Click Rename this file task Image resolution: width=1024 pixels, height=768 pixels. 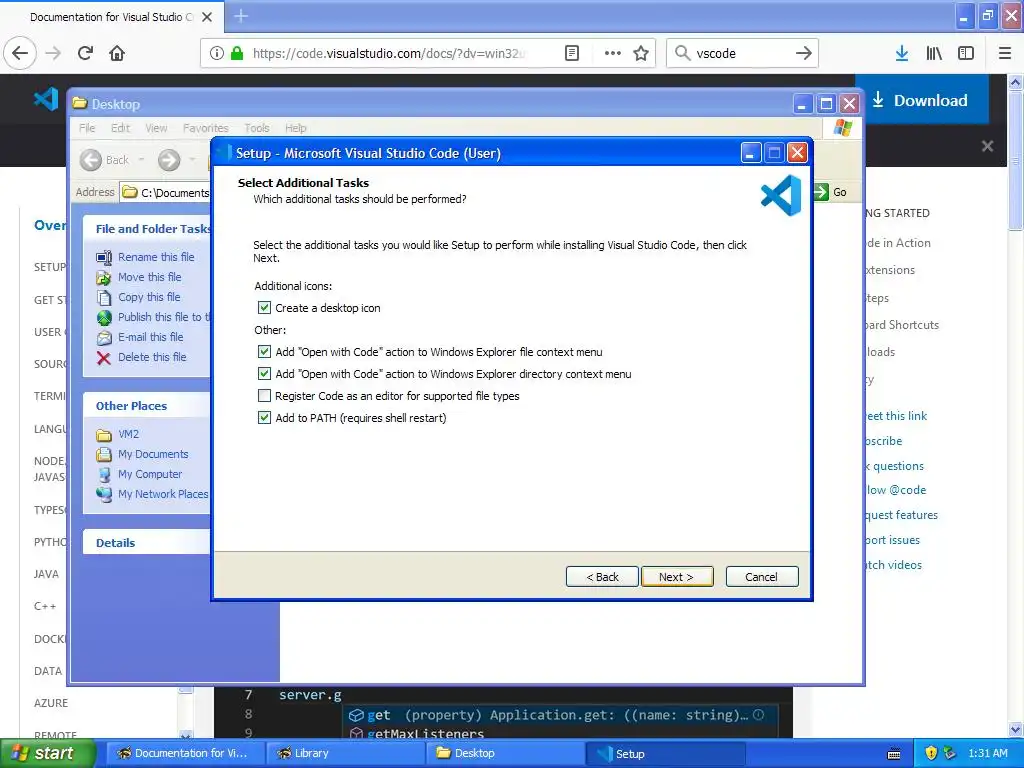pos(156,257)
